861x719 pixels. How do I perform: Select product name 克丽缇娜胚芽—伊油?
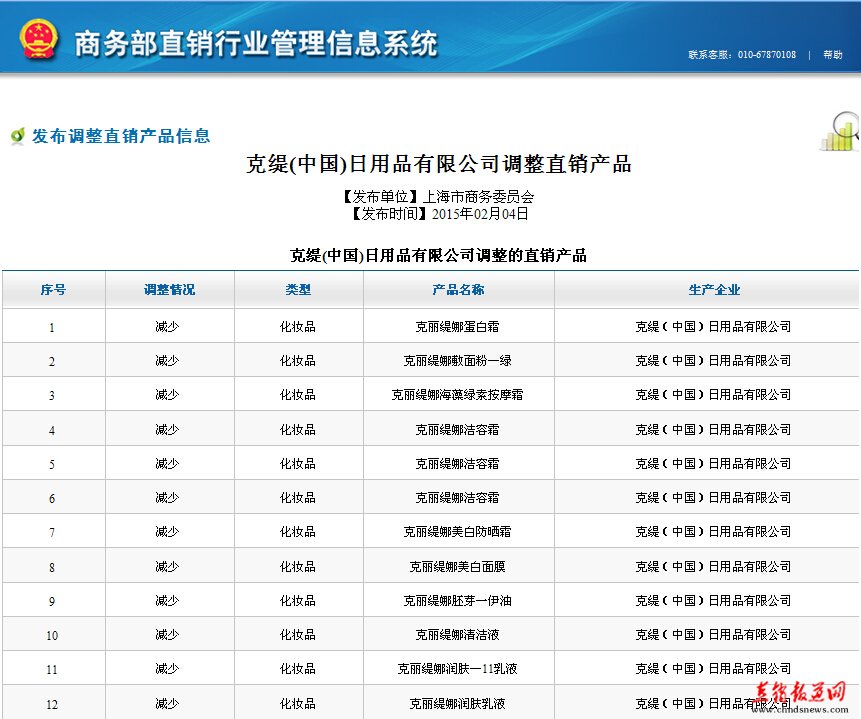tap(457, 600)
